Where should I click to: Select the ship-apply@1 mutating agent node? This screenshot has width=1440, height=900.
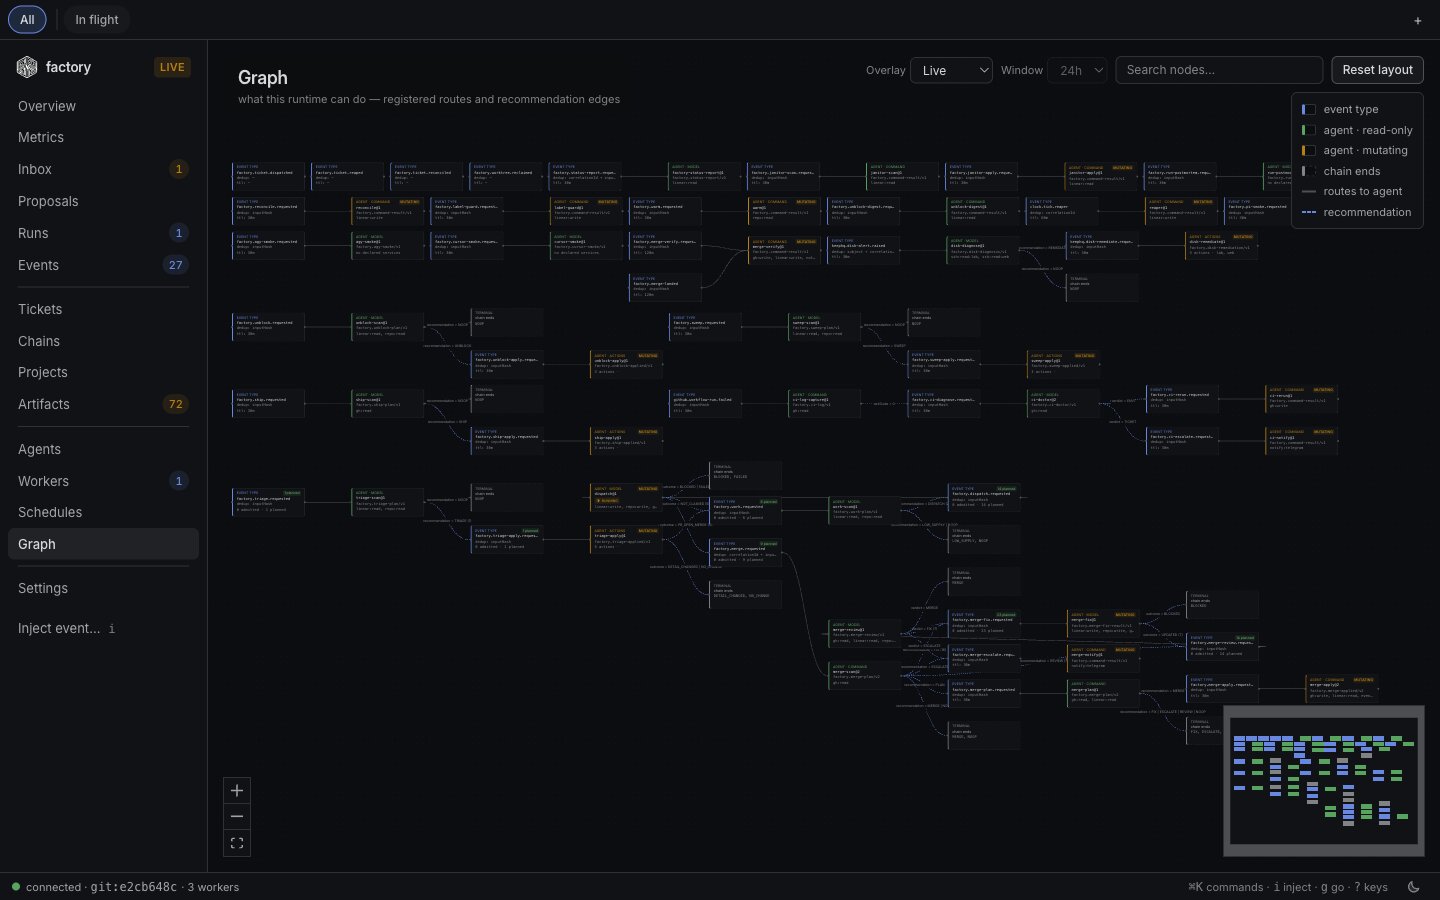coord(626,441)
